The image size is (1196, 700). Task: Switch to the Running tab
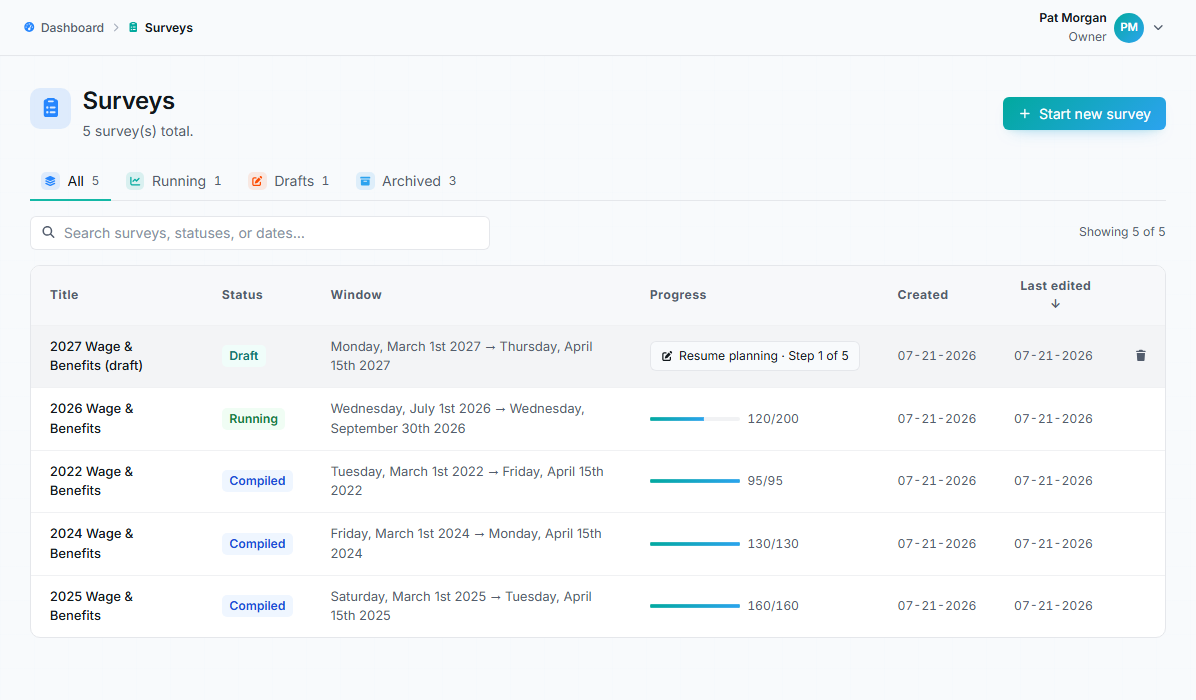pos(174,181)
